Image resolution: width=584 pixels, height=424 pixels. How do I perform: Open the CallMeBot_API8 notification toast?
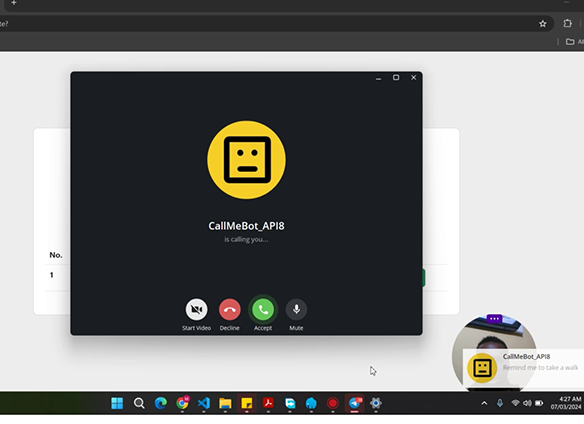pos(523,367)
